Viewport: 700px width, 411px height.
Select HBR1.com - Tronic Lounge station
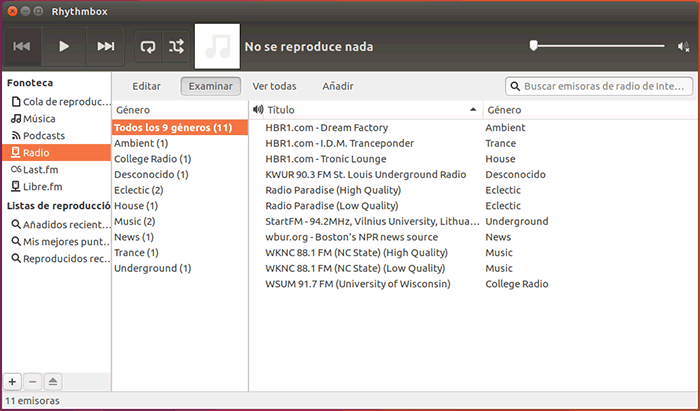[473, 159]
